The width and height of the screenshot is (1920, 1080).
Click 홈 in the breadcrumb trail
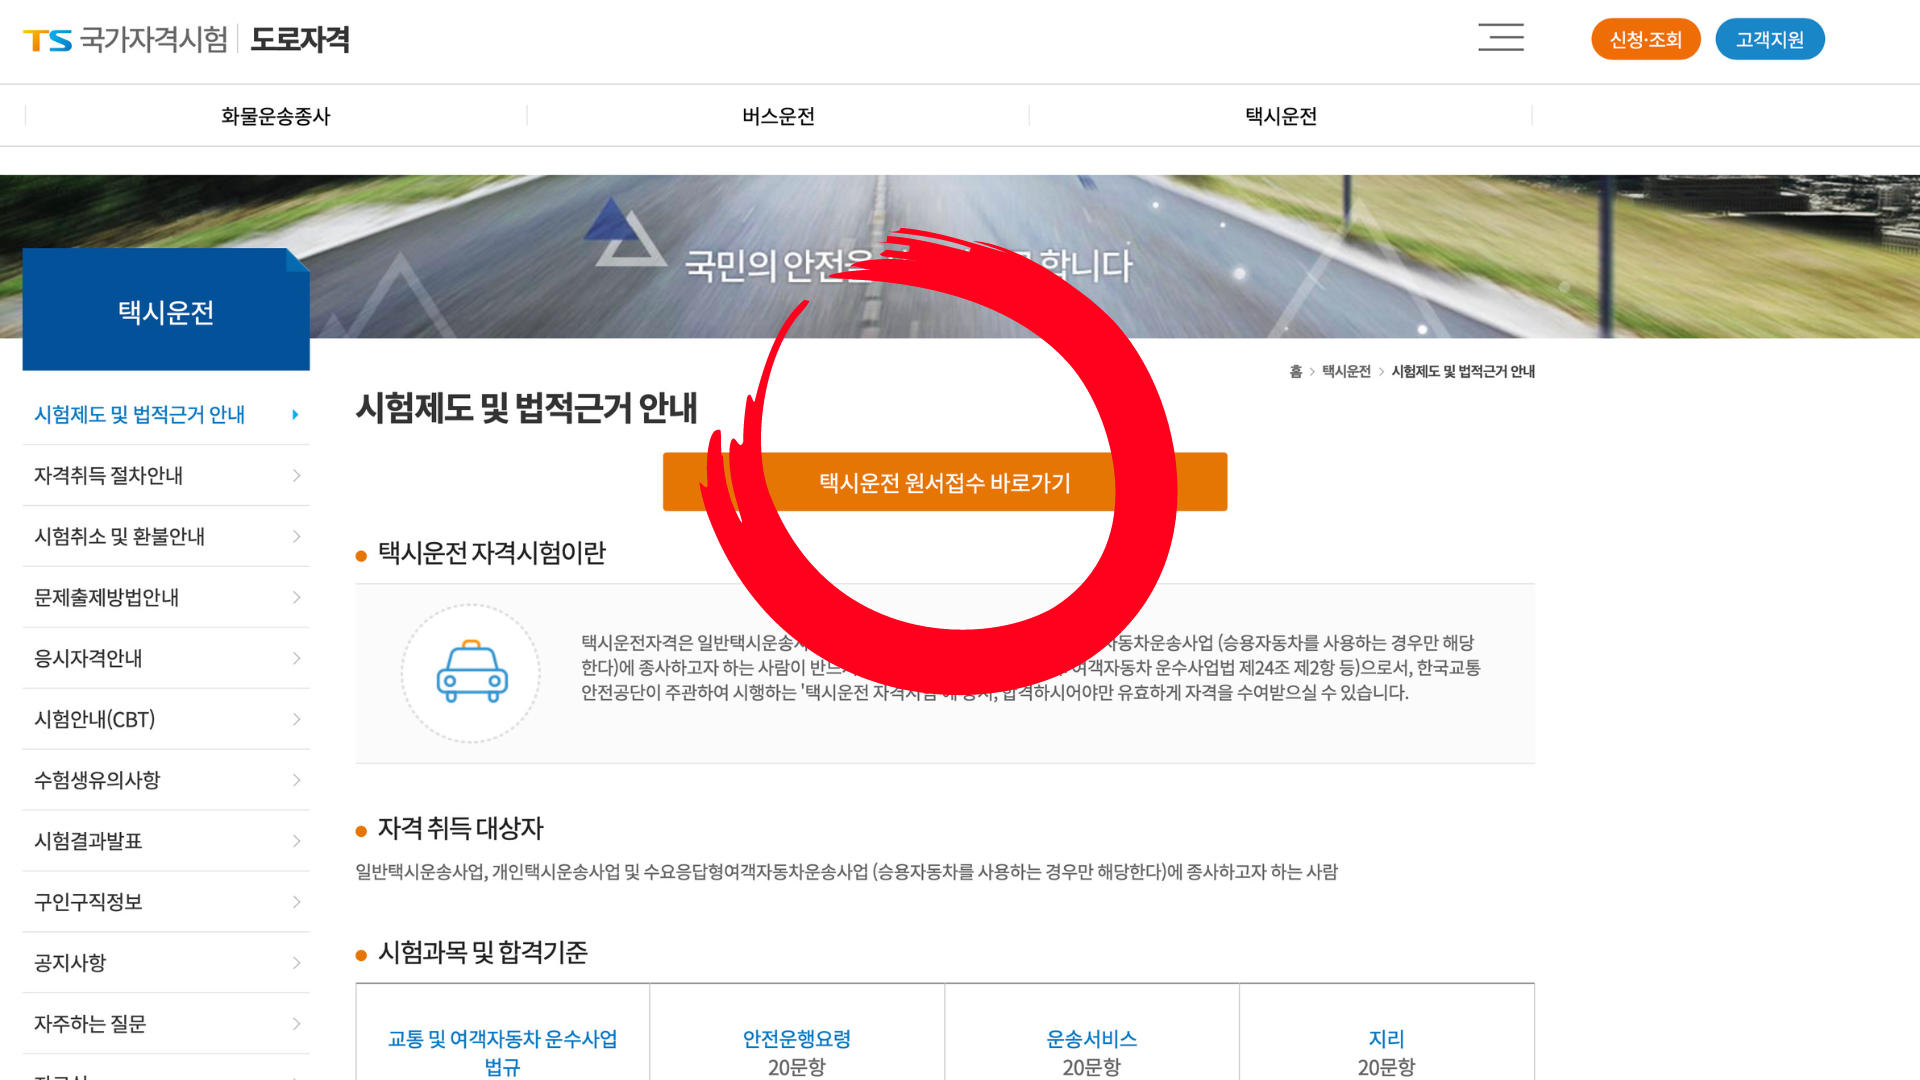click(1297, 371)
